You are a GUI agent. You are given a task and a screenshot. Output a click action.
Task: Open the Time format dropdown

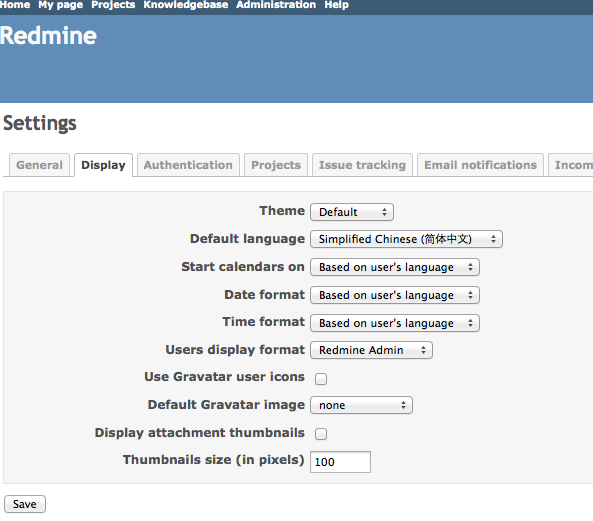coord(395,323)
